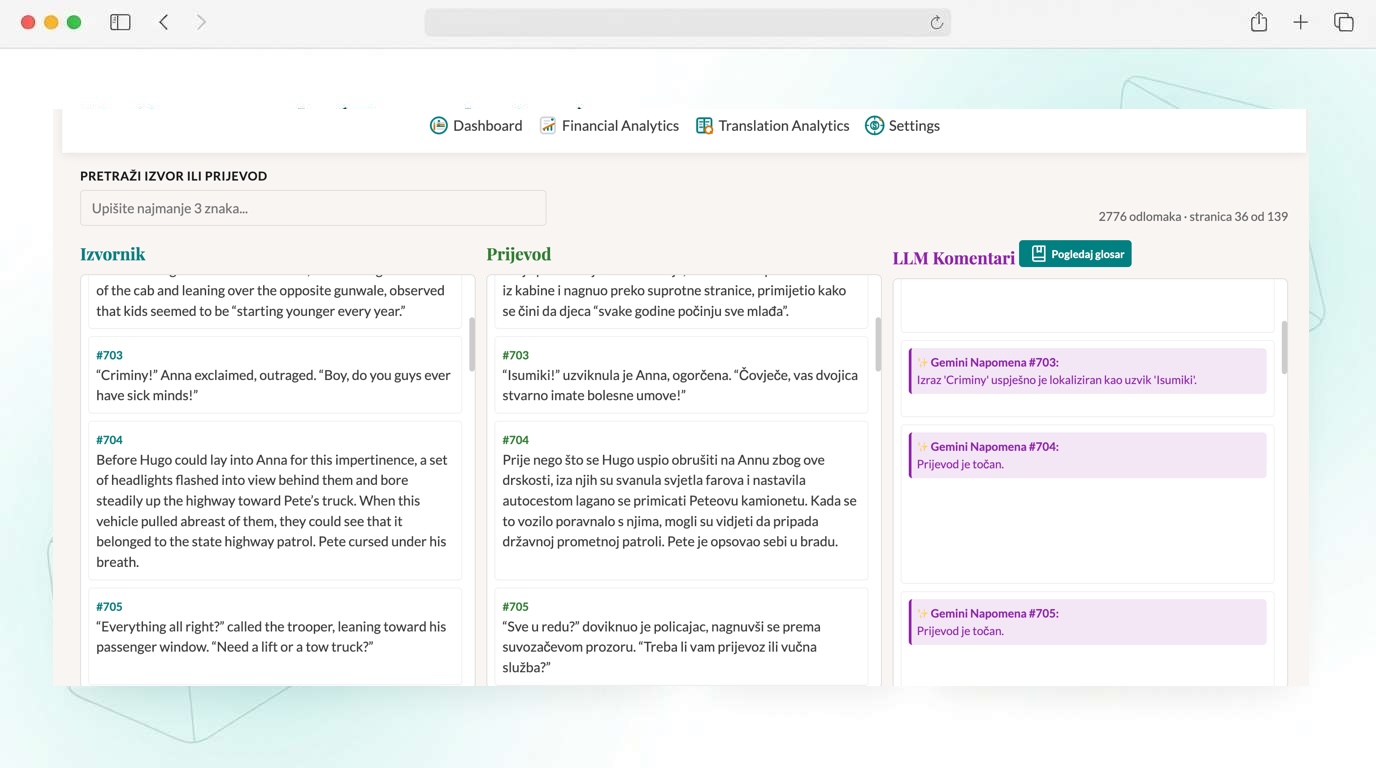Image resolution: width=1376 pixels, height=768 pixels.
Task: Click the LLM Komentari heading
Action: [x=954, y=258]
